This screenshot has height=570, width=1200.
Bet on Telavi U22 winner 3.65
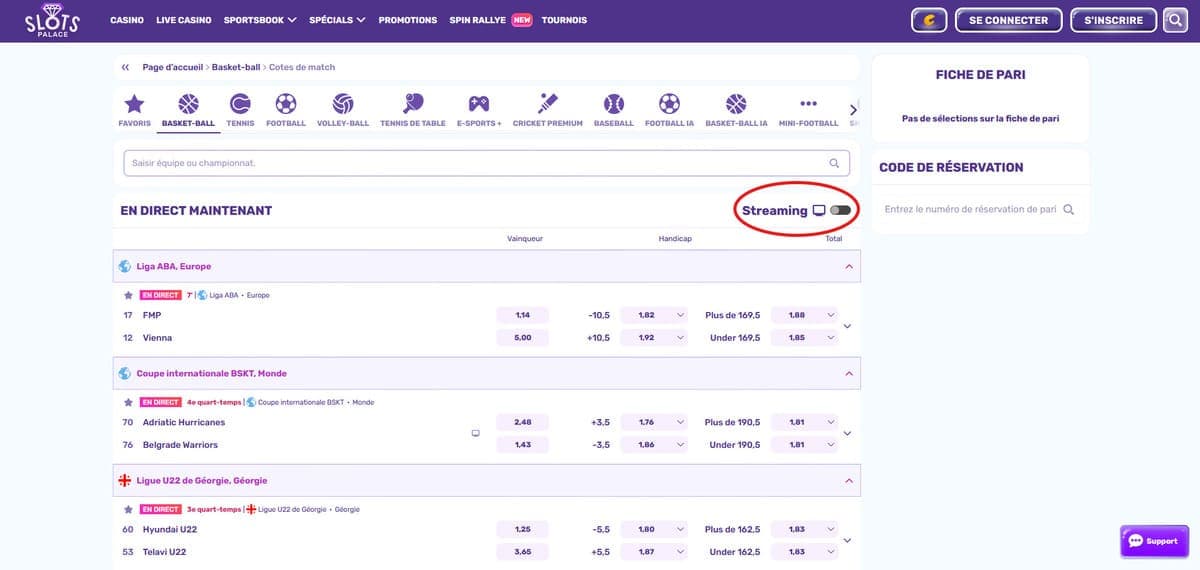point(523,552)
